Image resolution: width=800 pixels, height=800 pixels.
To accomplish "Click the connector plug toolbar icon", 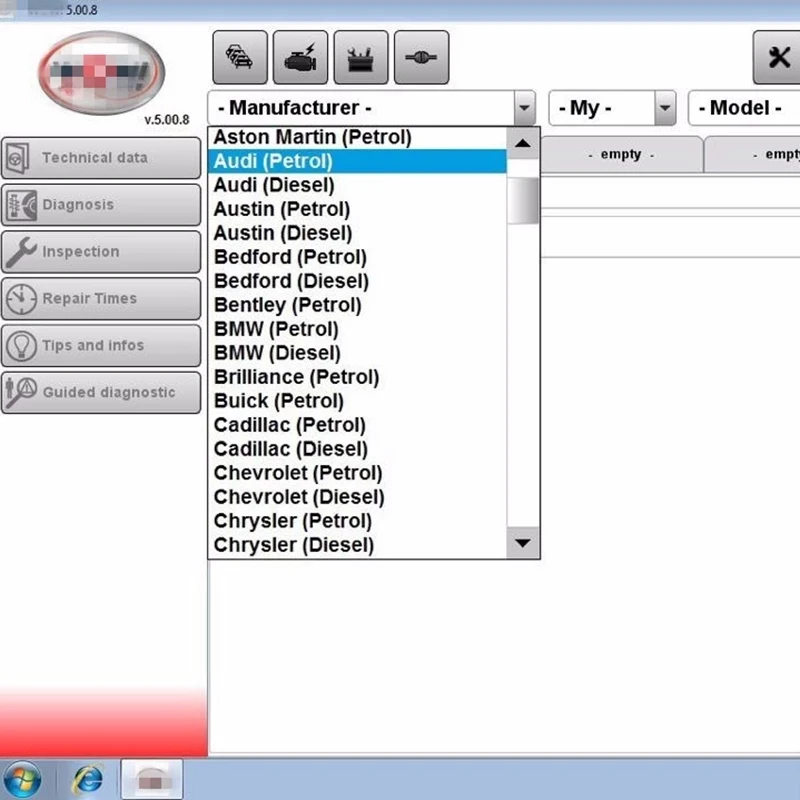I will 421,57.
